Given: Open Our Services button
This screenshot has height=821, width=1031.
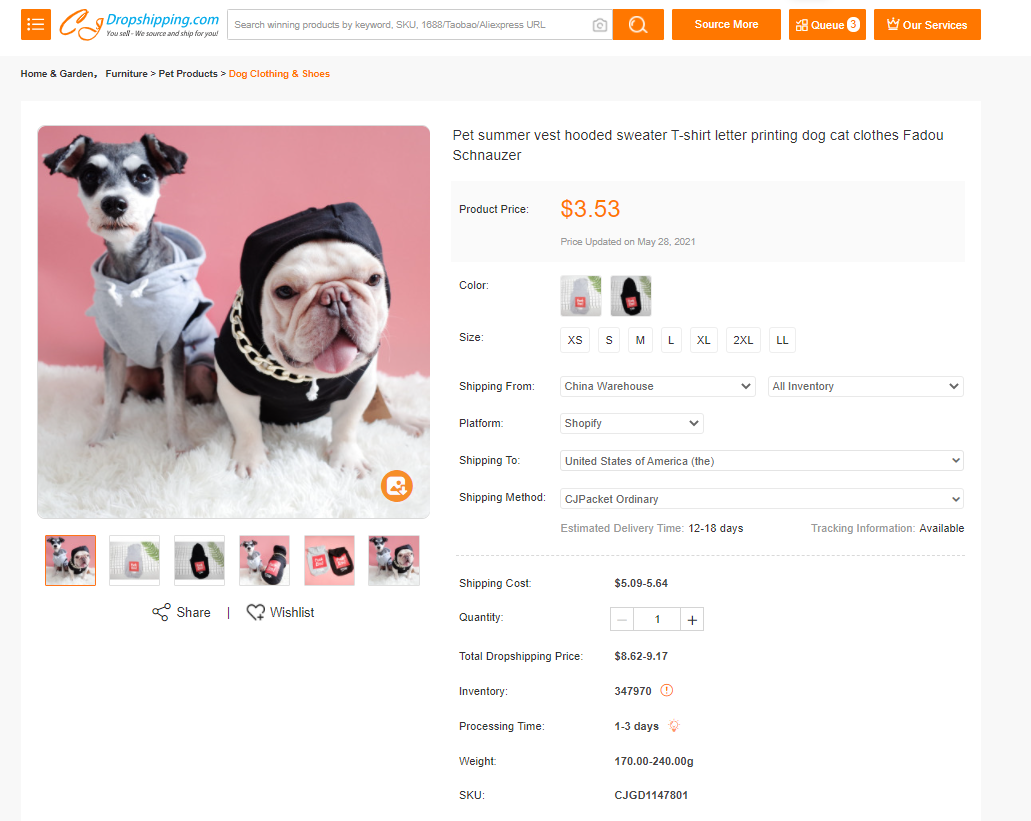Looking at the screenshot, I should click(927, 25).
